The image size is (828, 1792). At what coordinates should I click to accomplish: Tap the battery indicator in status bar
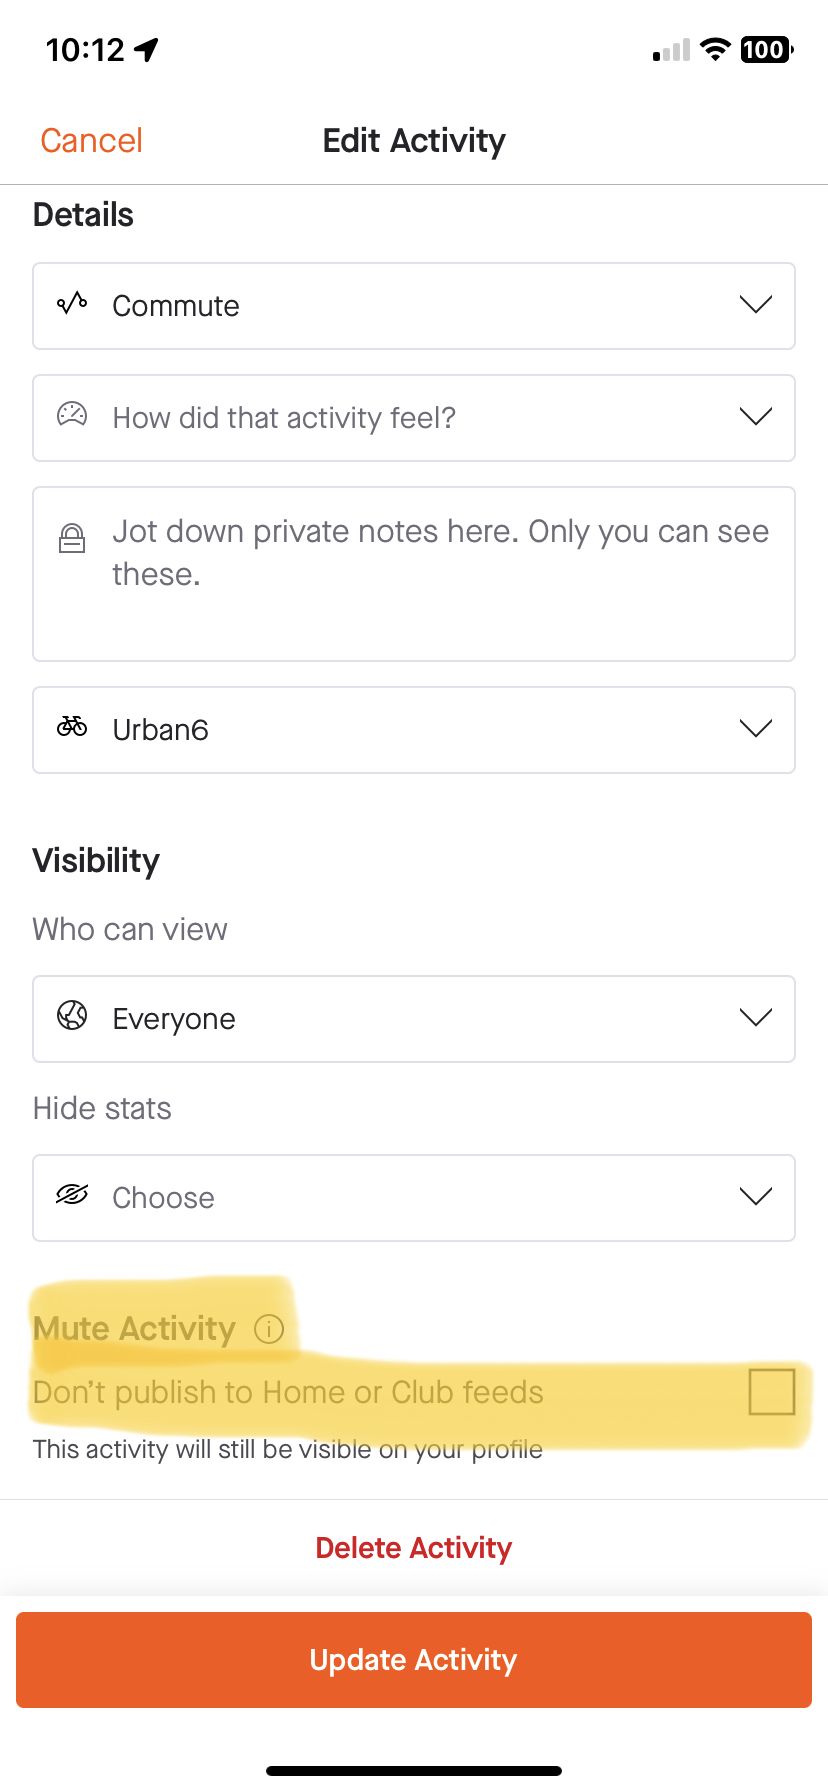click(x=765, y=49)
